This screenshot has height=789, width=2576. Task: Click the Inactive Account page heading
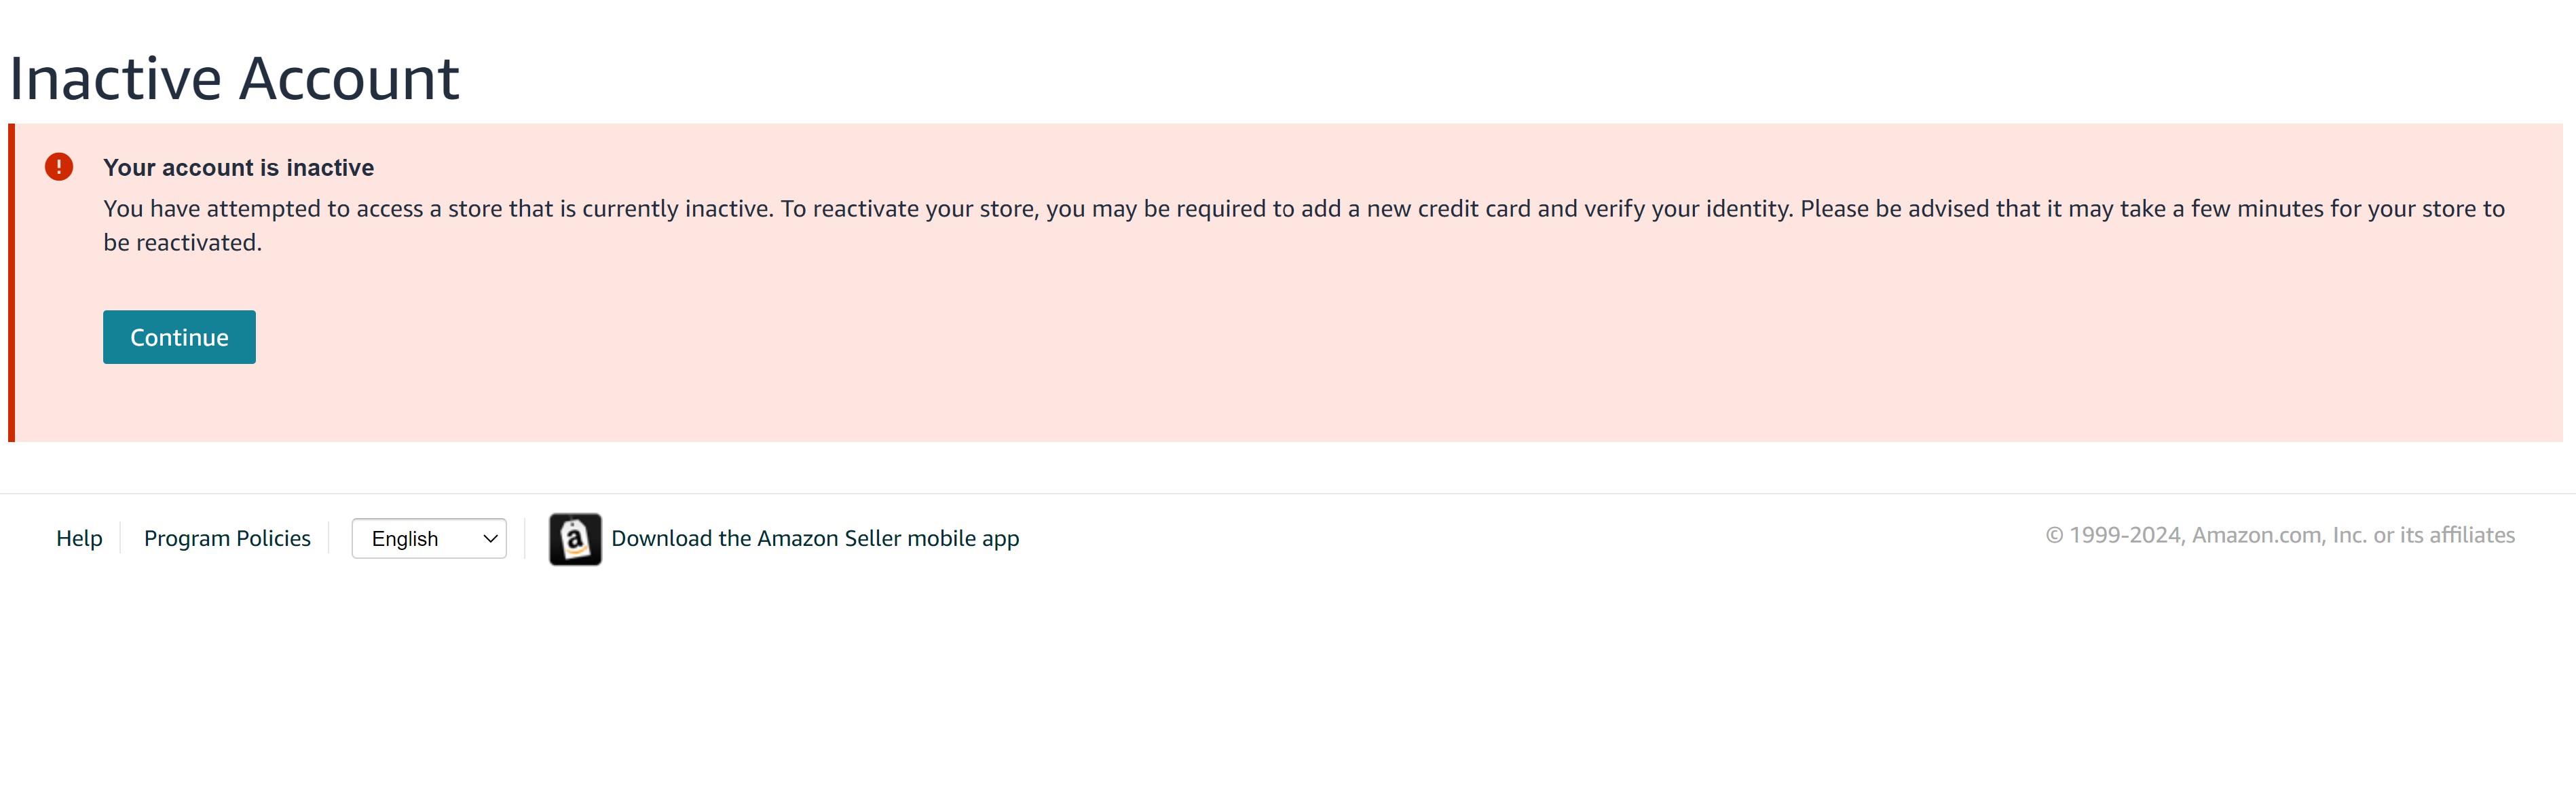[234, 78]
